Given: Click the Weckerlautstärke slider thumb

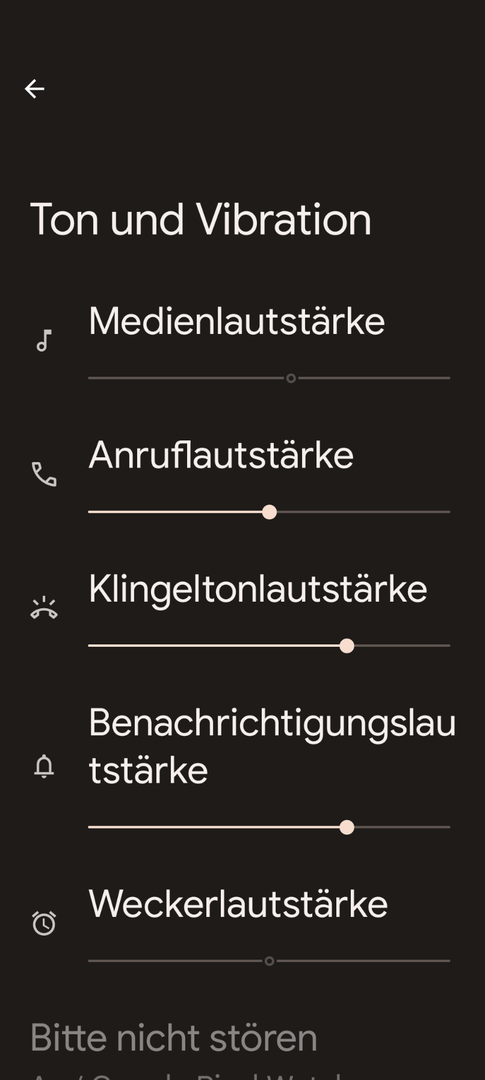Looking at the screenshot, I should [x=269, y=961].
